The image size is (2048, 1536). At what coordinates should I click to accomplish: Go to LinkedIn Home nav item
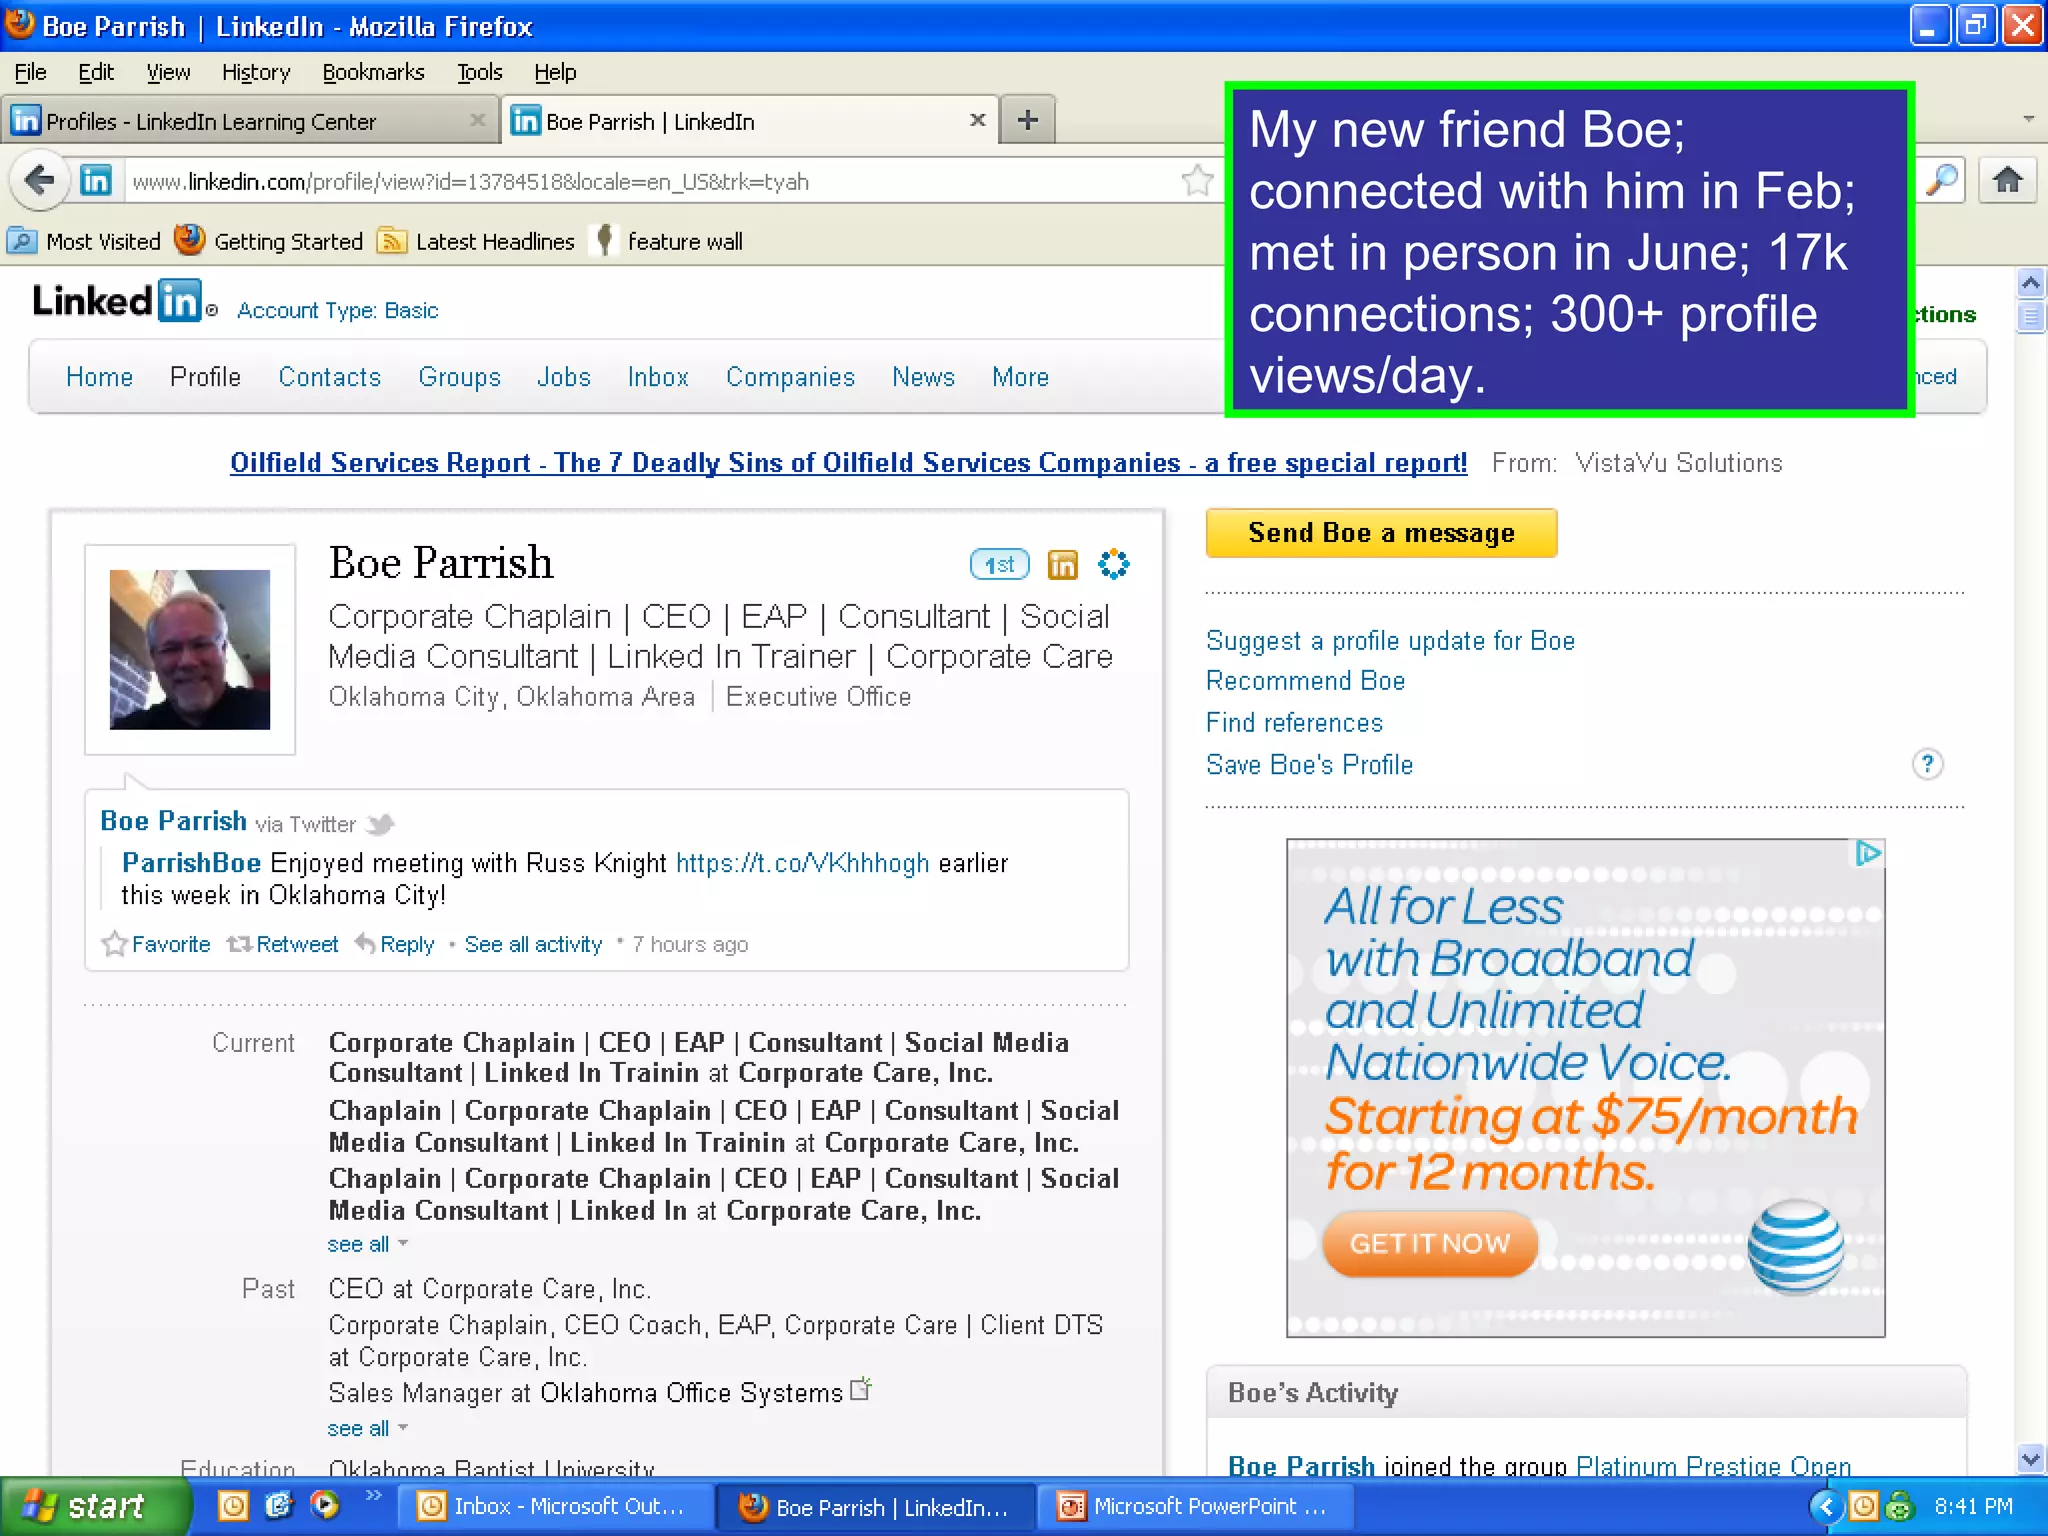pos(99,377)
